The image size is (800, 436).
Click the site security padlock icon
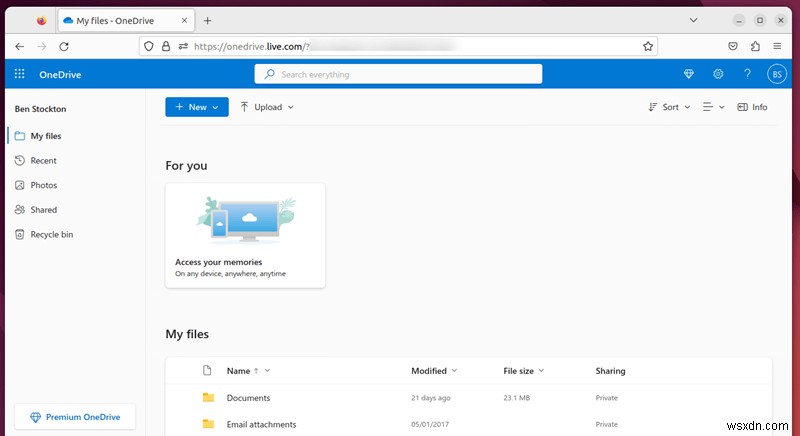[166, 46]
